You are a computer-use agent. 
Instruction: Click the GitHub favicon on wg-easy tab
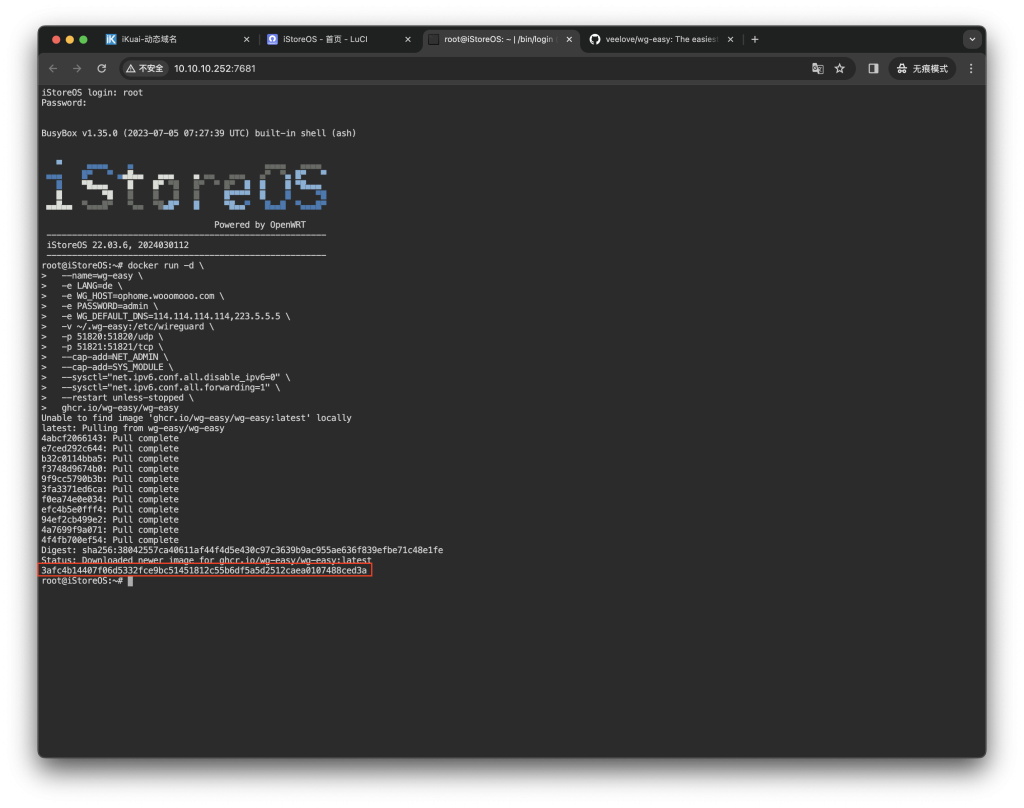pos(595,39)
